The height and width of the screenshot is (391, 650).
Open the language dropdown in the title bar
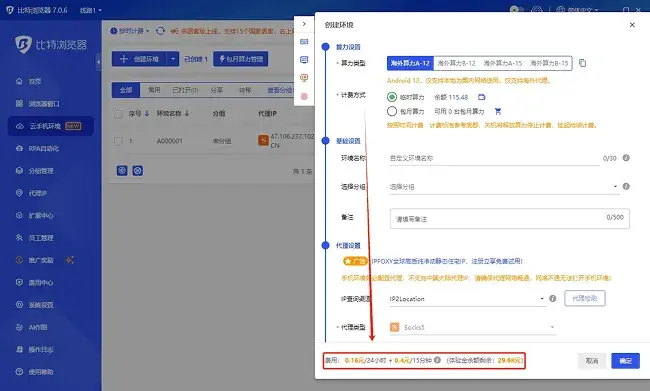point(577,10)
